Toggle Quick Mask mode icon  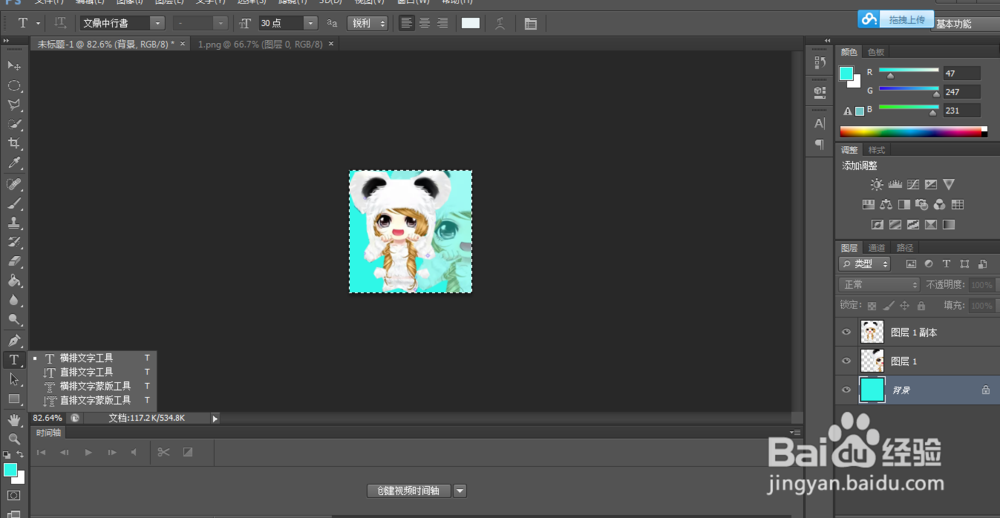(x=13, y=495)
